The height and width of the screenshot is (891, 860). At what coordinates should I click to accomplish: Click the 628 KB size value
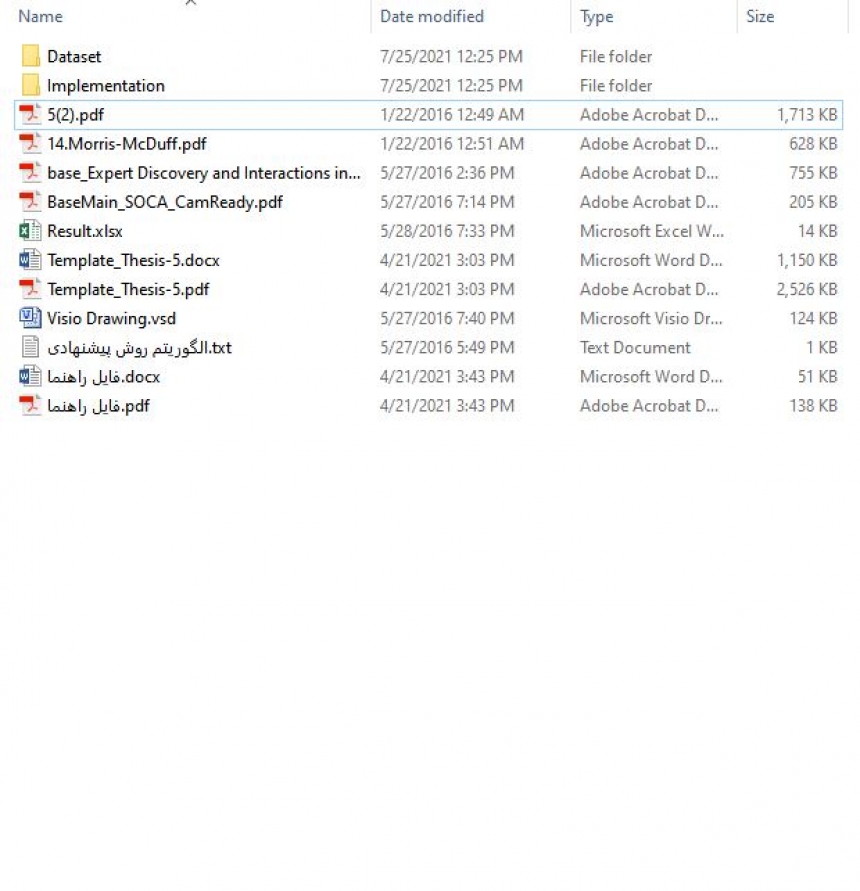click(813, 143)
